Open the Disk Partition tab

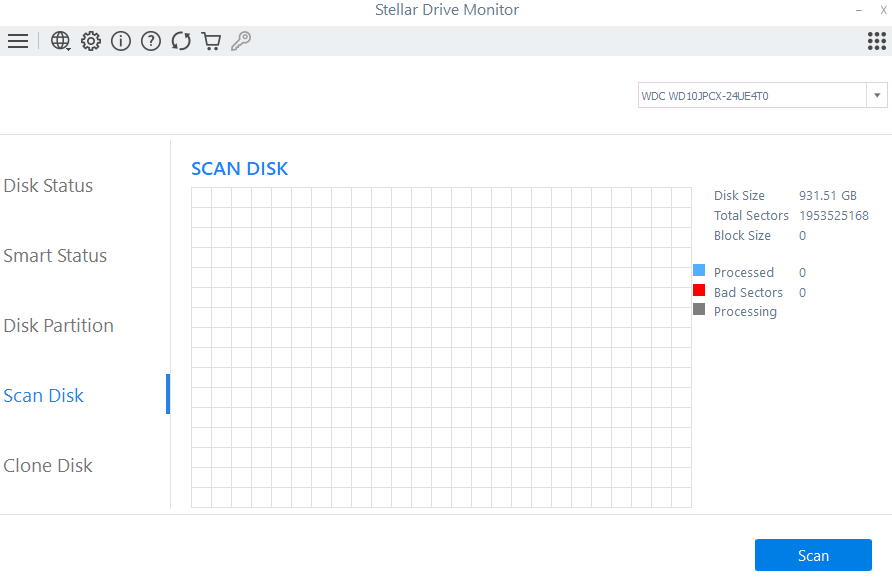pyautogui.click(x=59, y=325)
